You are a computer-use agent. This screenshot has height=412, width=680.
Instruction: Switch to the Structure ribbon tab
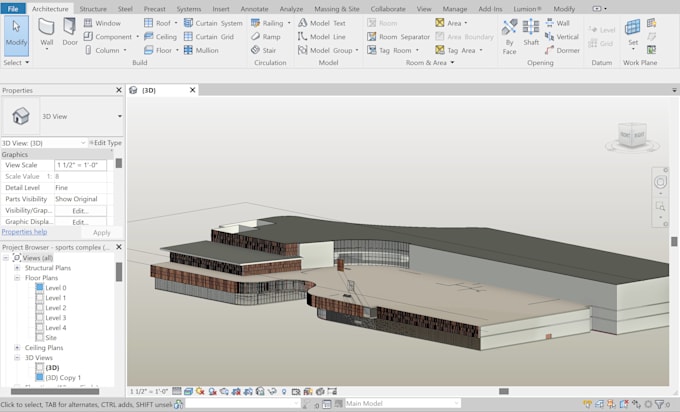click(93, 9)
